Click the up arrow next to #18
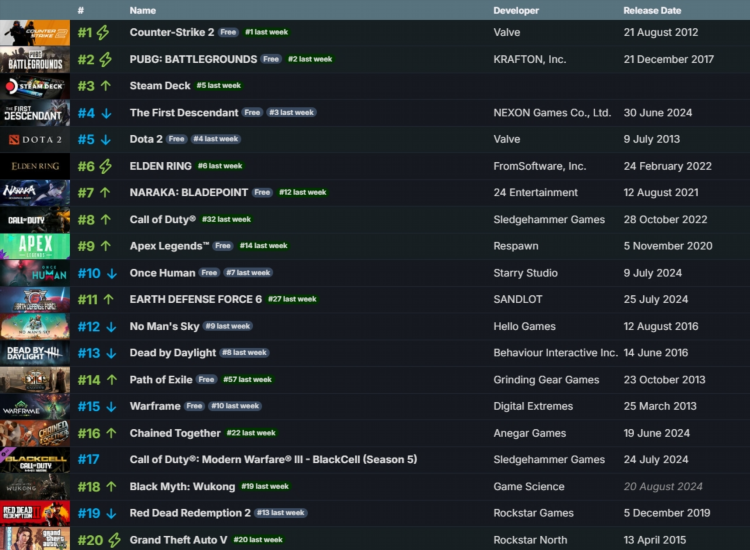 click(x=111, y=487)
